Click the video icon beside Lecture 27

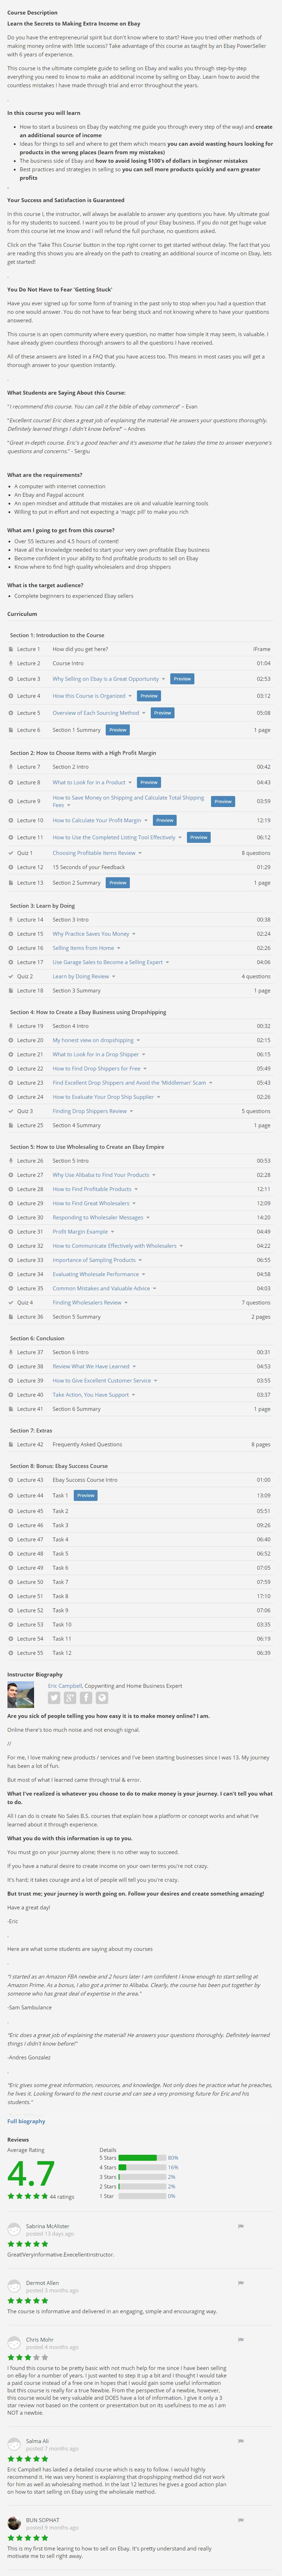[11, 1175]
